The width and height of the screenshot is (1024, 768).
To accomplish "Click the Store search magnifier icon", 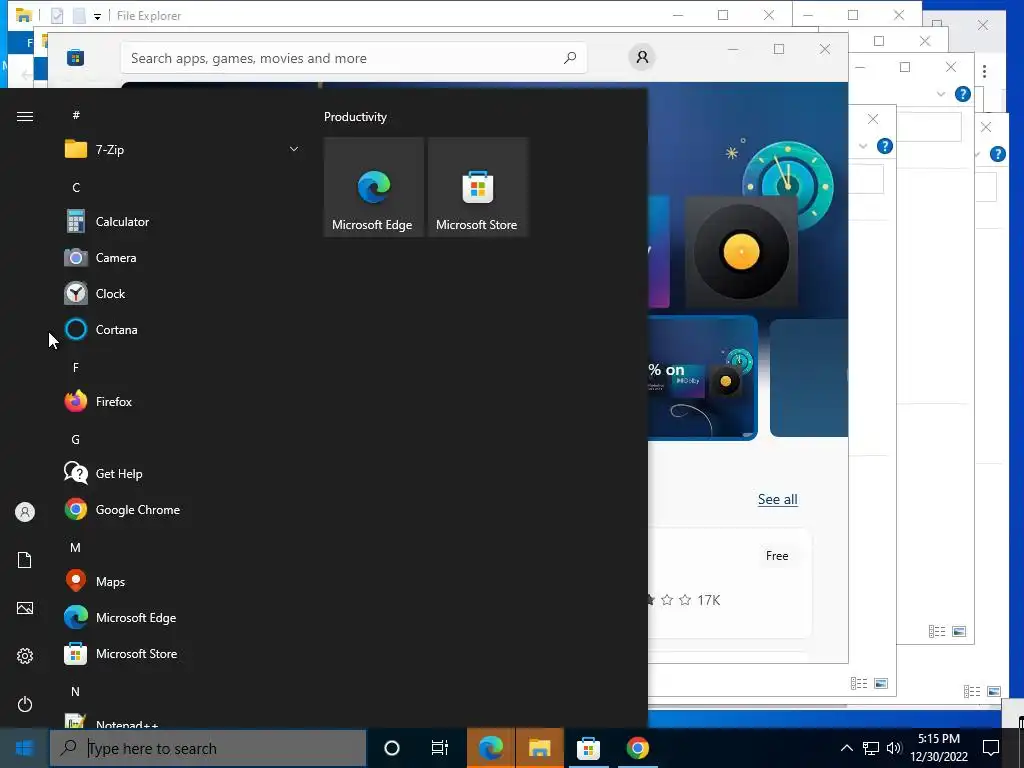I will 569,58.
